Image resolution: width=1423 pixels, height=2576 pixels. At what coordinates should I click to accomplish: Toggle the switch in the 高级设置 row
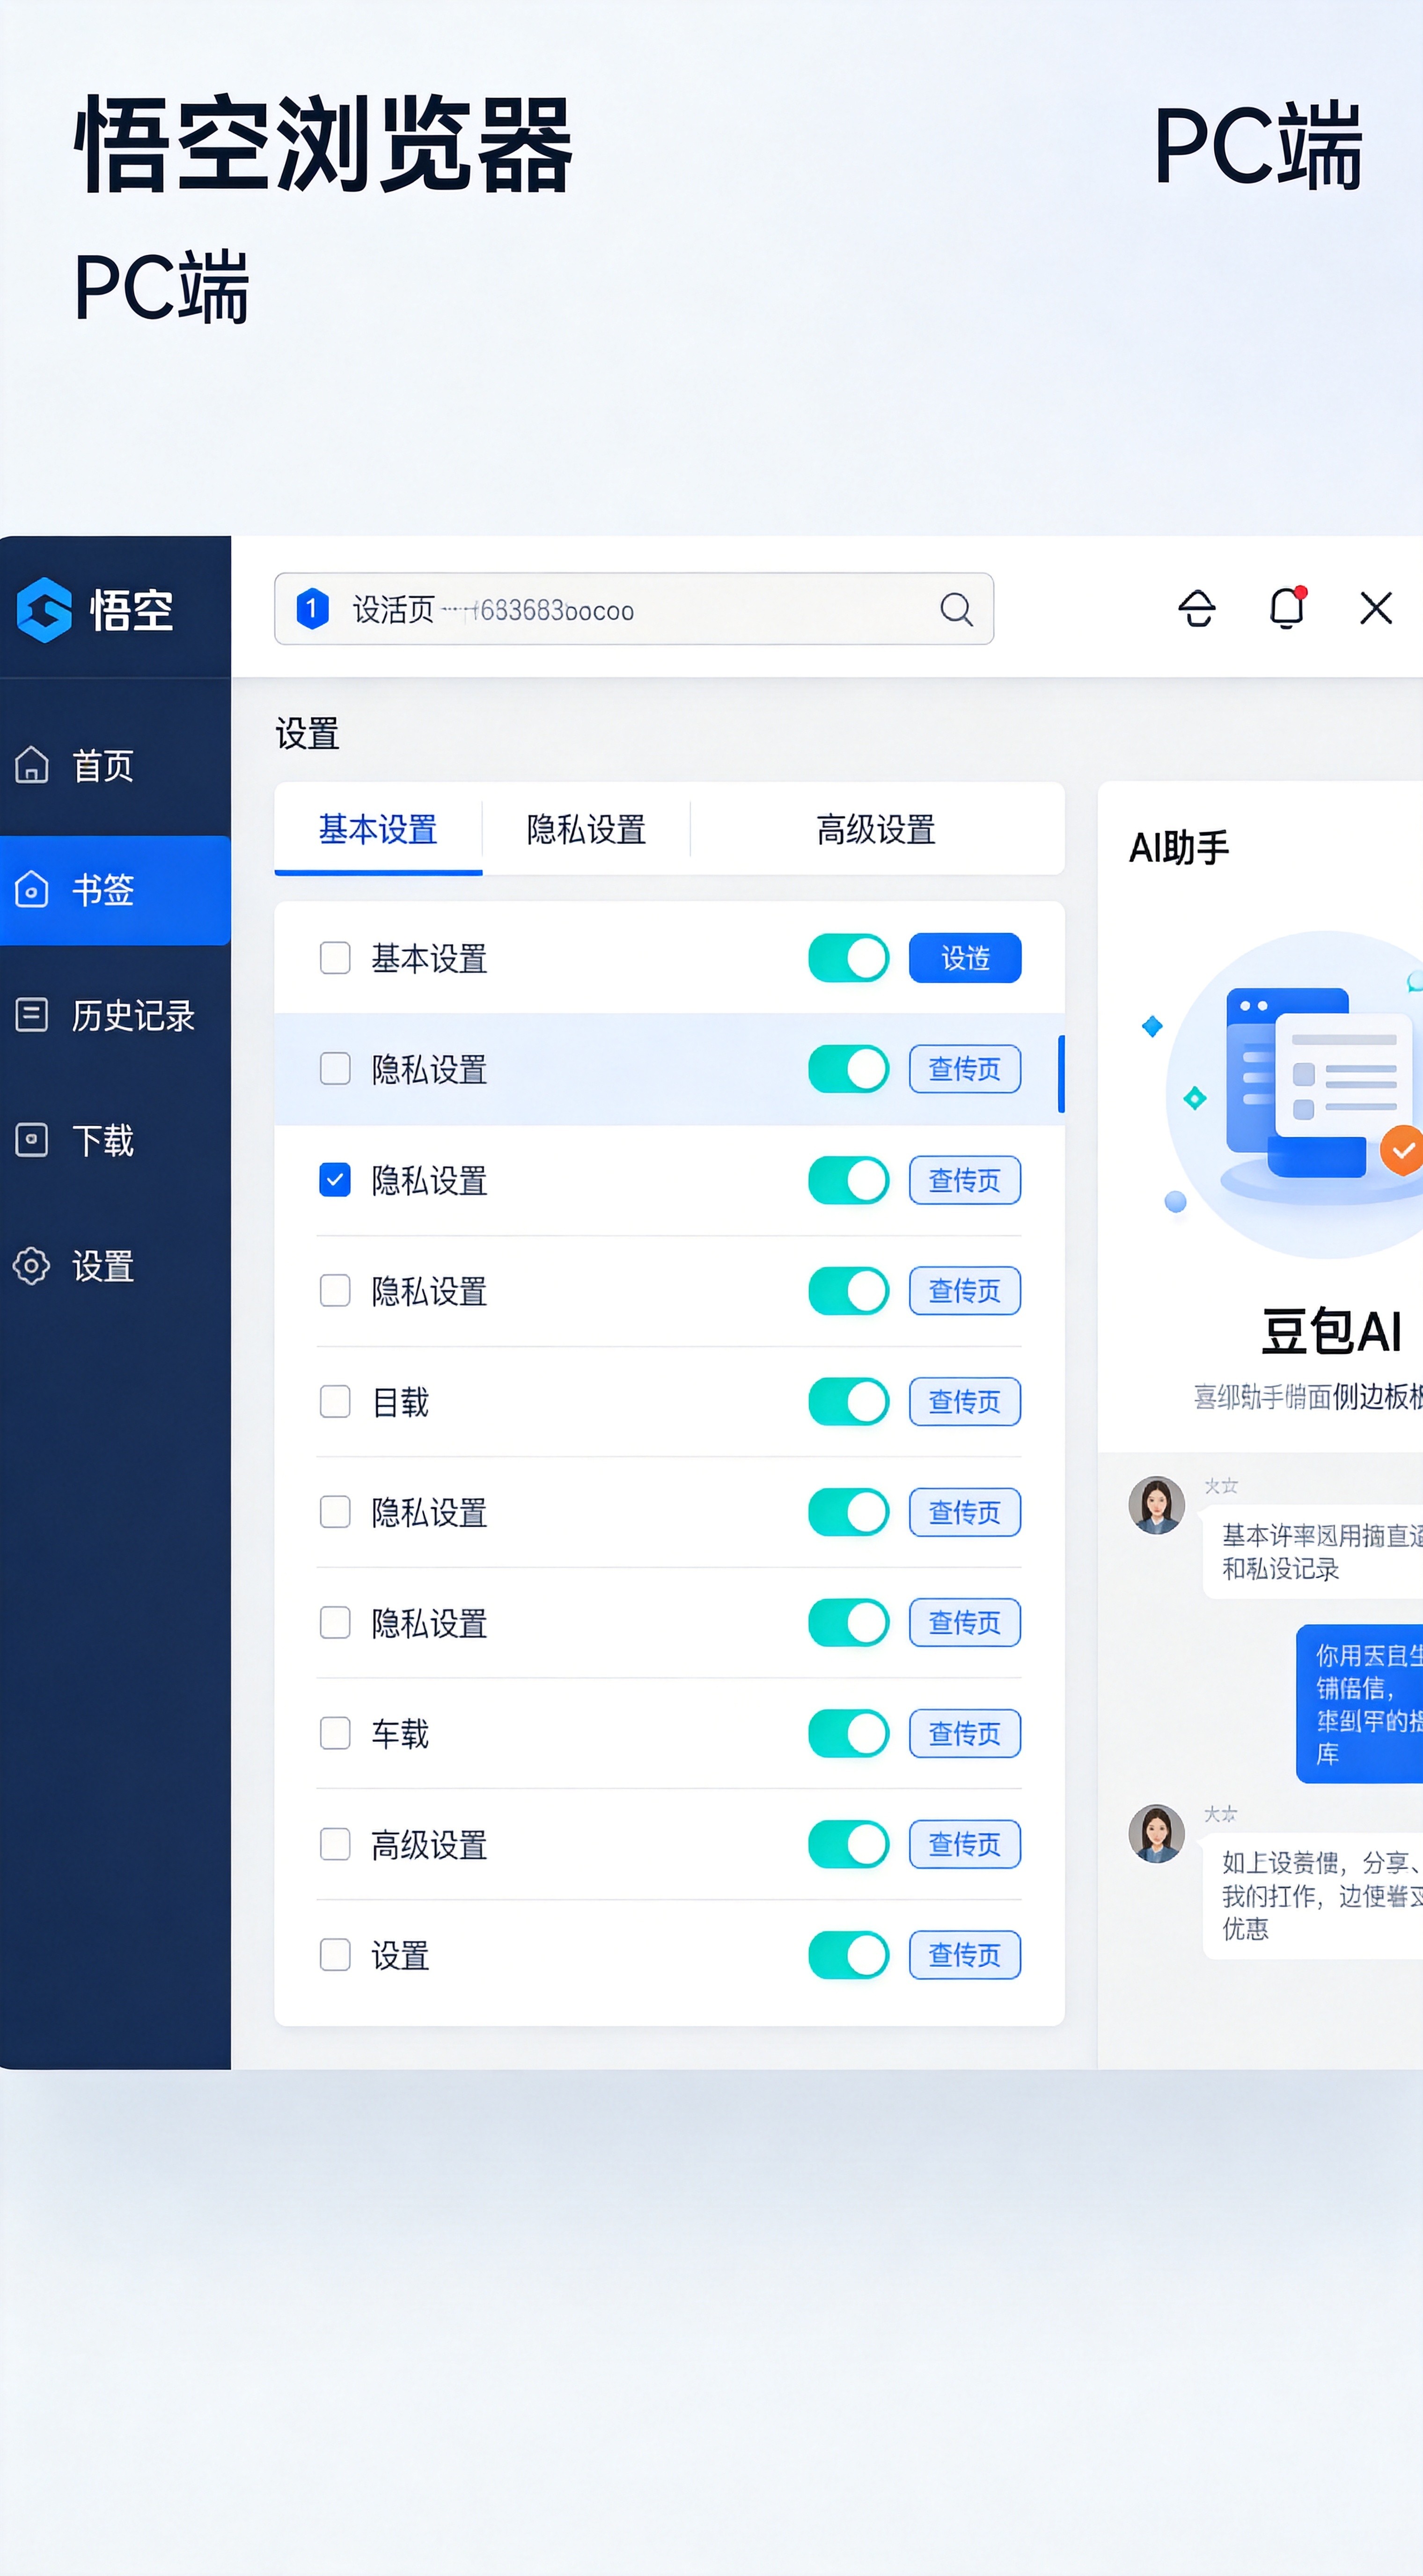tap(849, 1844)
